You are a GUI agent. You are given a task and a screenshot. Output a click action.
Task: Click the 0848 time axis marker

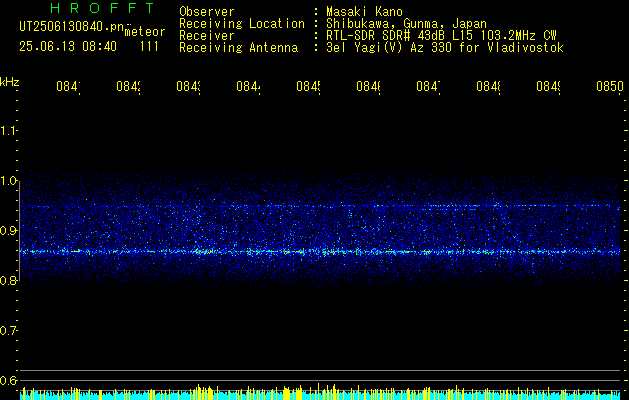coord(488,86)
